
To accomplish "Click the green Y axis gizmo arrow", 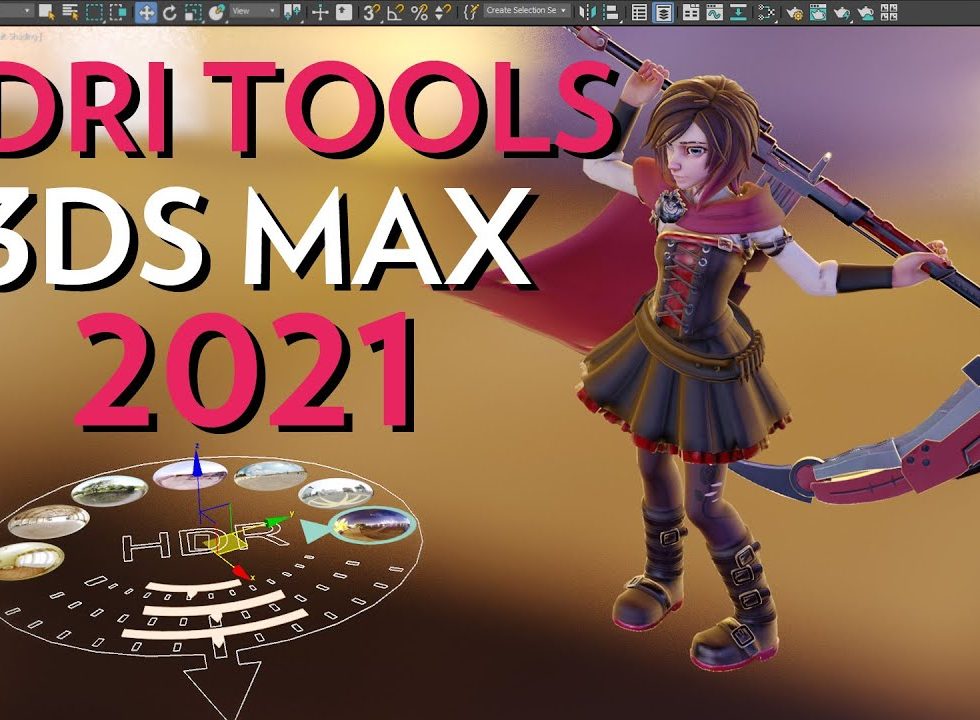I will pyautogui.click(x=276, y=519).
